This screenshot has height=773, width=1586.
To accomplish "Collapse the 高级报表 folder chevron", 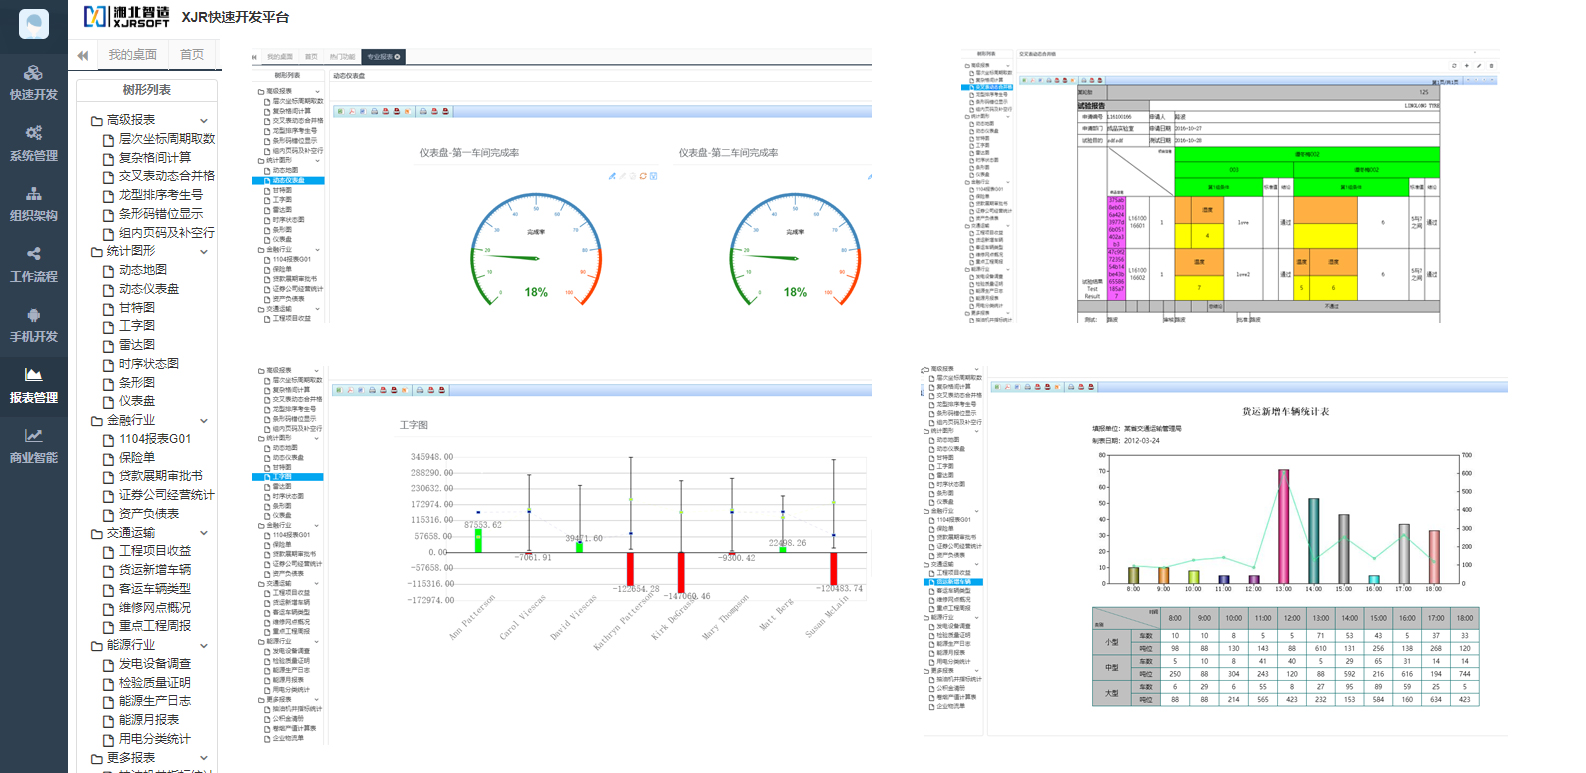I will [204, 120].
